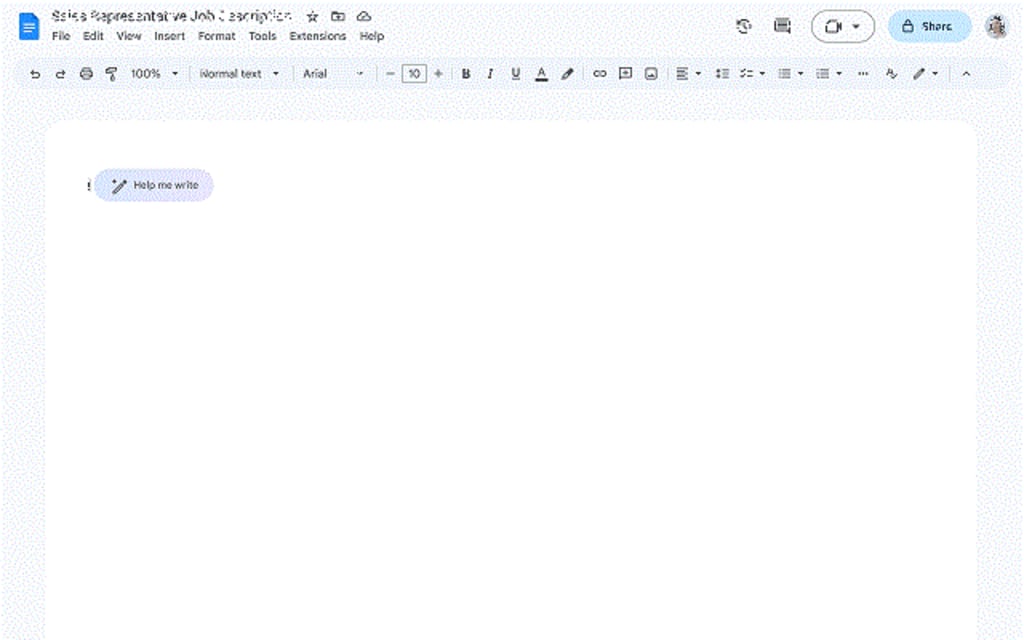Open the 100% zoom dropdown
The width and height of the screenshot is (1024, 640).
(x=154, y=74)
